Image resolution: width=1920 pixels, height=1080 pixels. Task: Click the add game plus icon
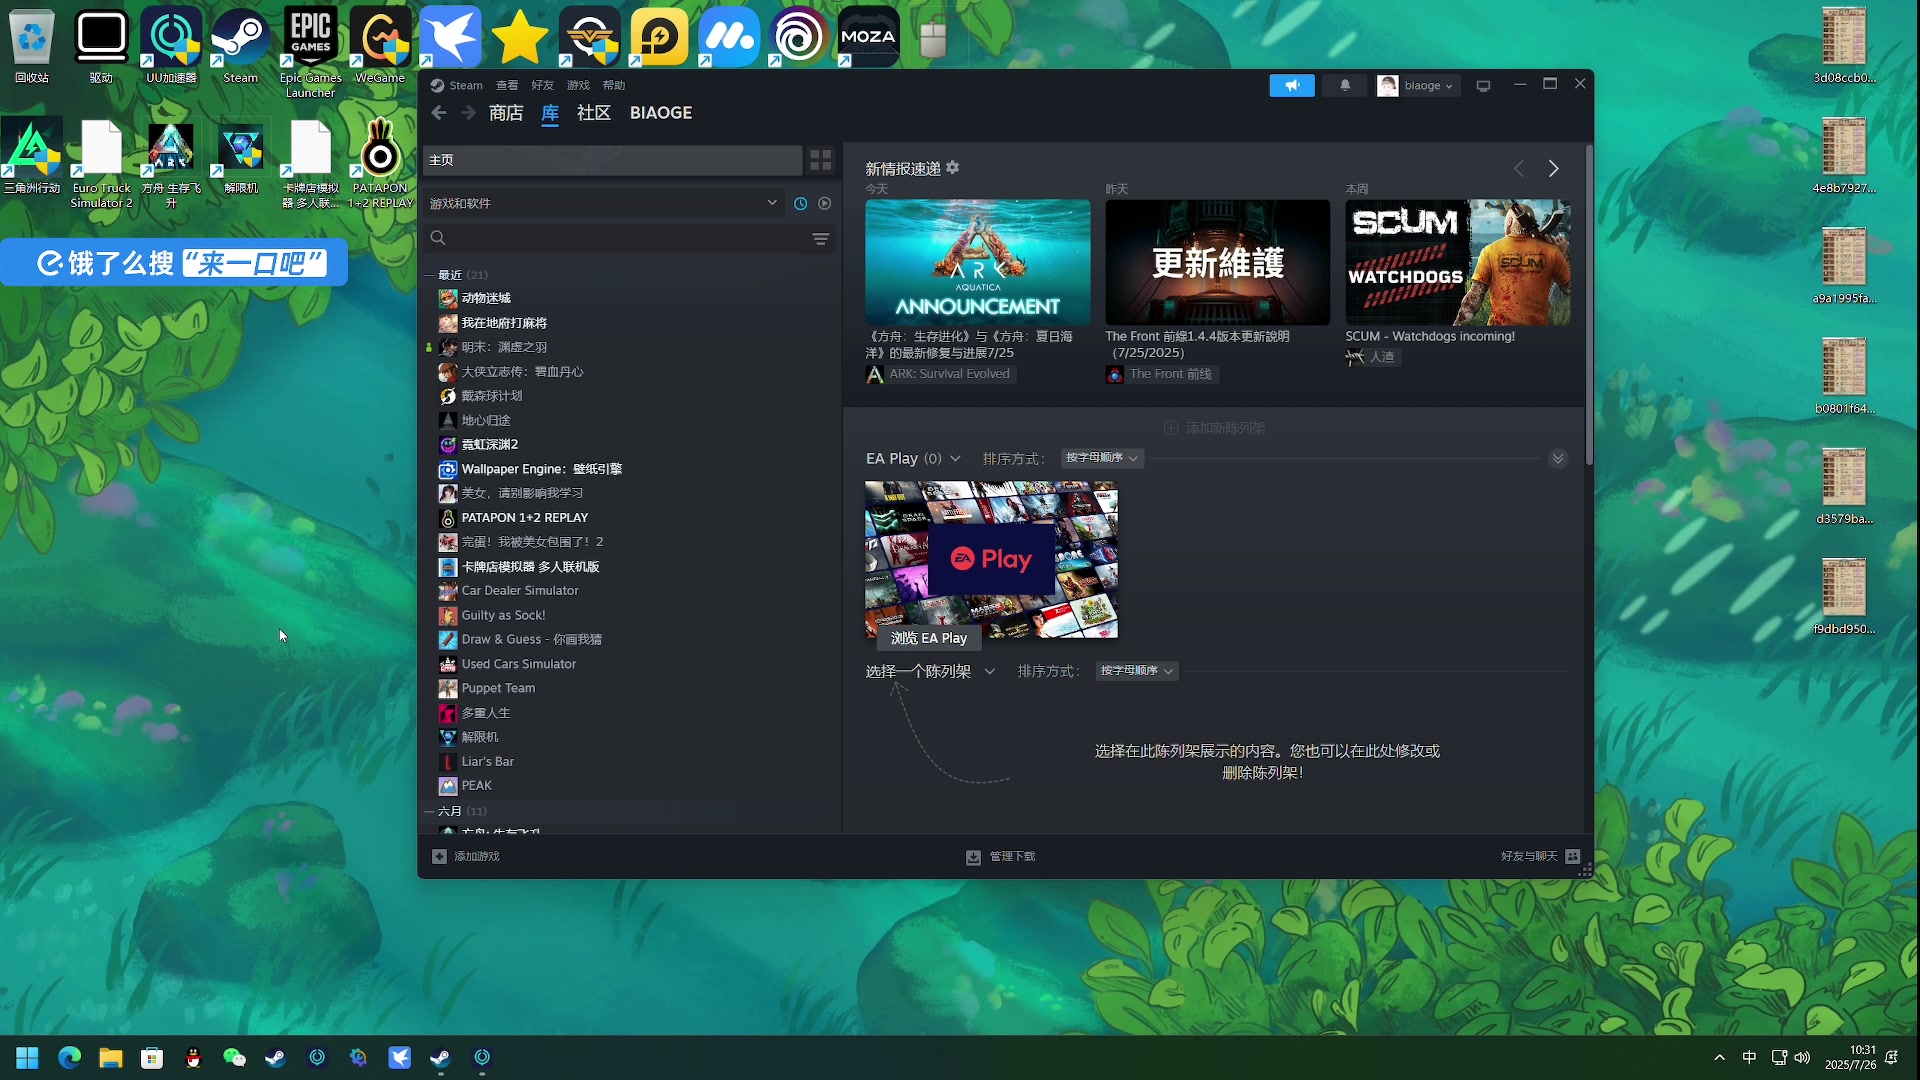439,856
